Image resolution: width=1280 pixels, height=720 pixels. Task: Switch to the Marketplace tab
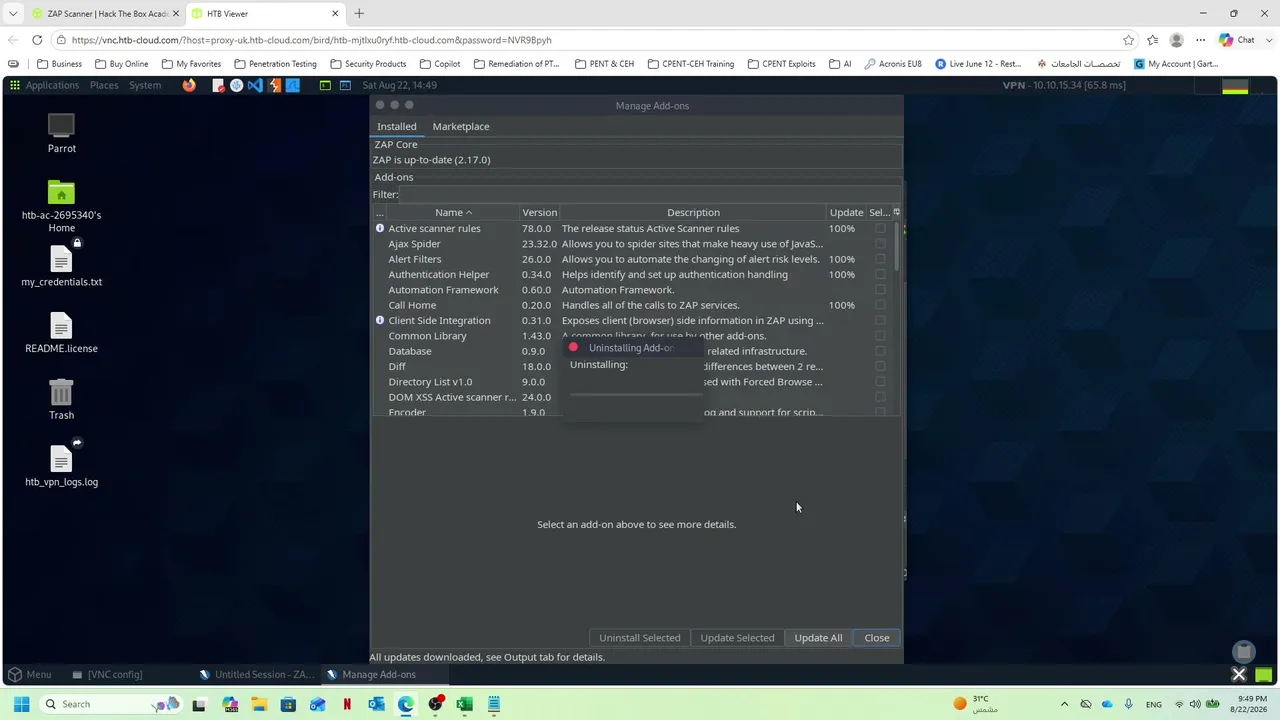coord(461,127)
